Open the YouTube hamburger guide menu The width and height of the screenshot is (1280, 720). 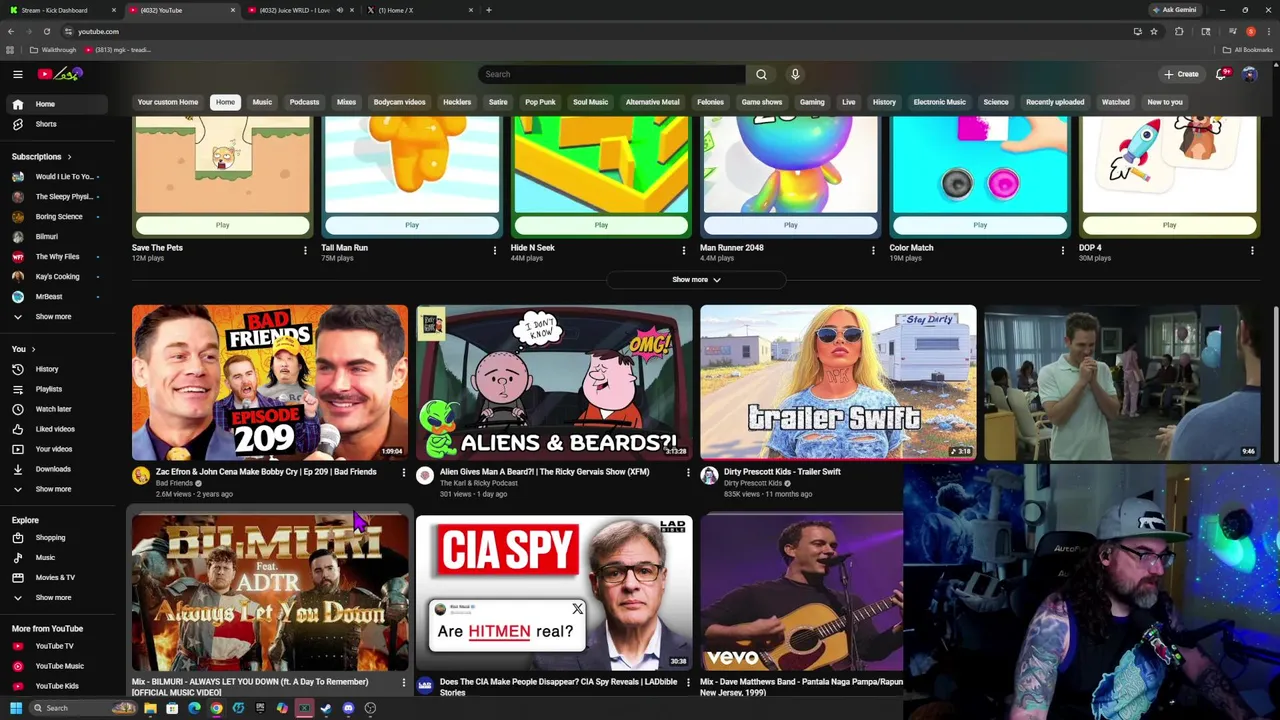point(17,74)
